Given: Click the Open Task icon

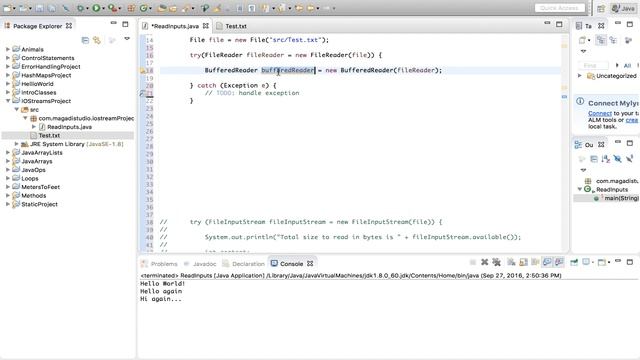Looking at the screenshot, I should [x=173, y=8].
